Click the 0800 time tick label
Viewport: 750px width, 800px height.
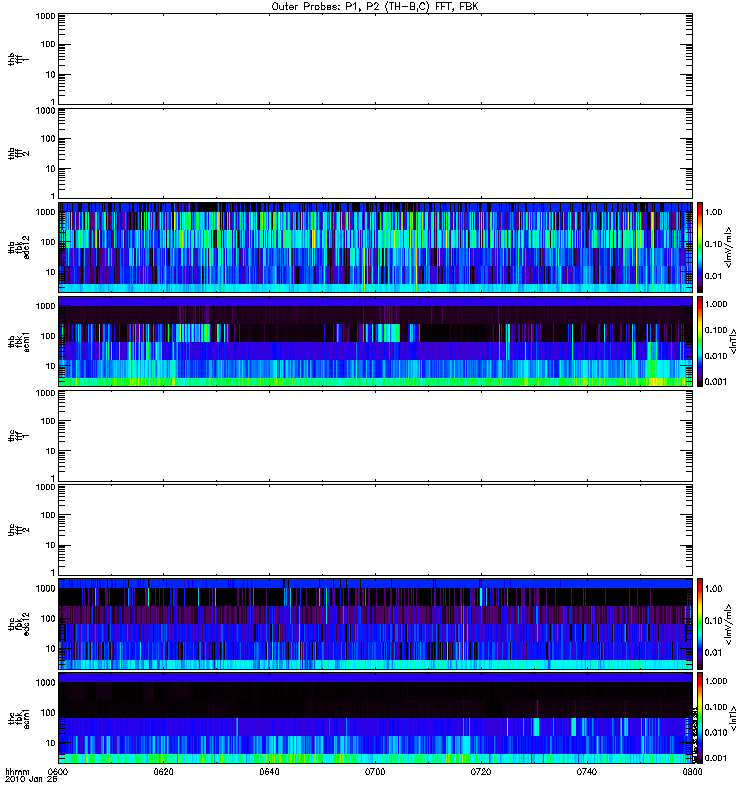coord(692,772)
